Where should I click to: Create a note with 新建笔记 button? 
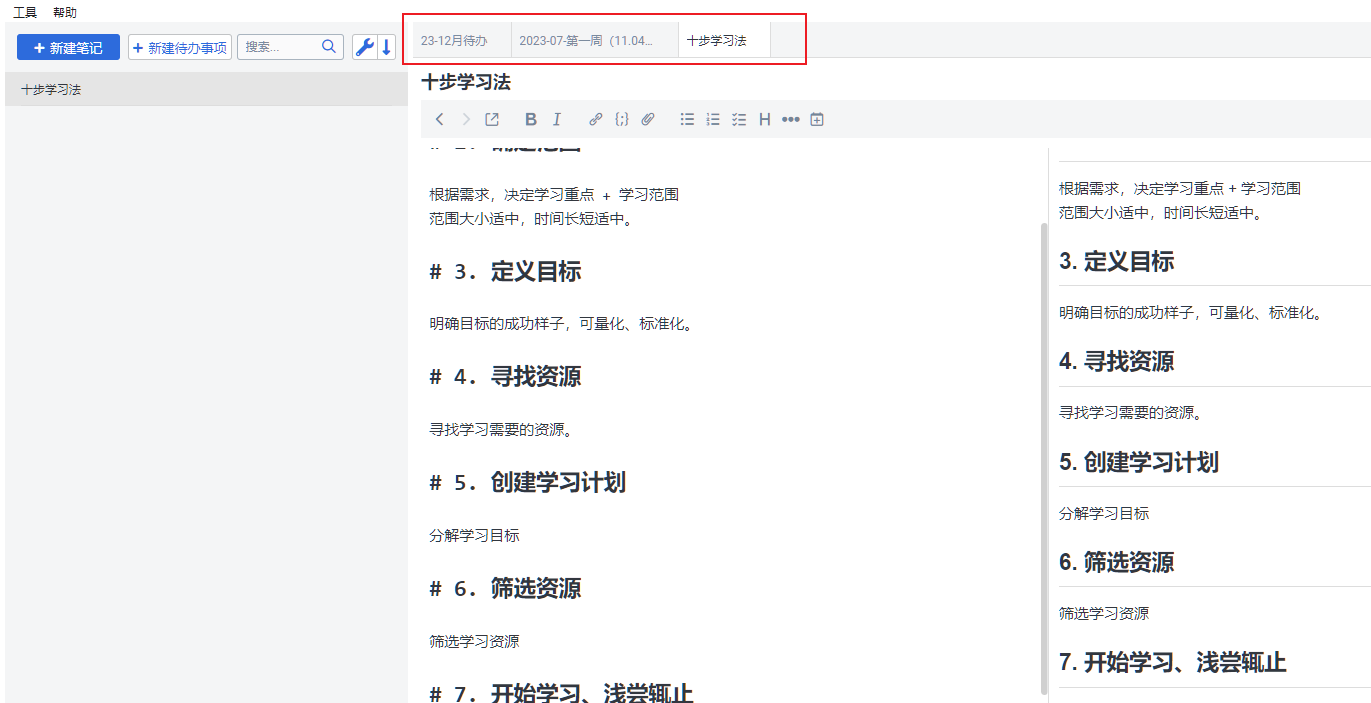point(67,47)
